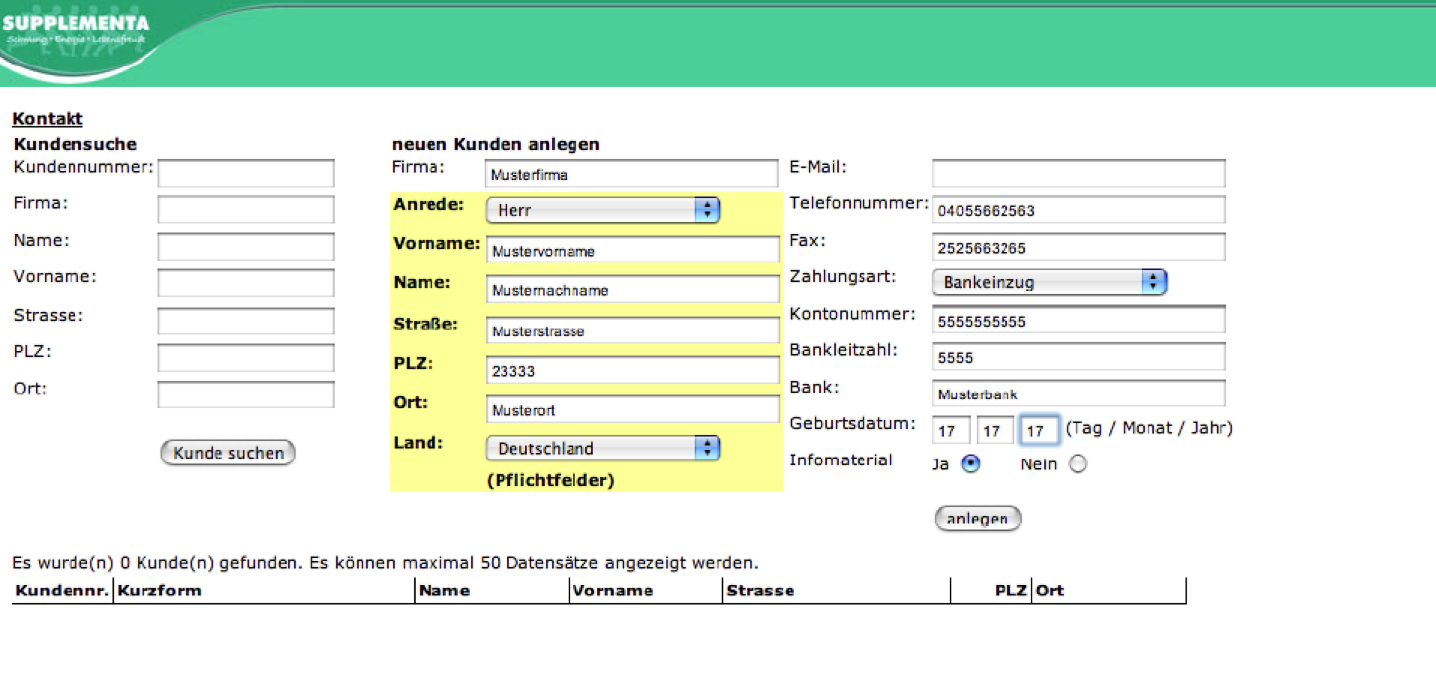Click the Vorname field containing Mustervorname
This screenshot has width=1436, height=677.
coord(631,250)
